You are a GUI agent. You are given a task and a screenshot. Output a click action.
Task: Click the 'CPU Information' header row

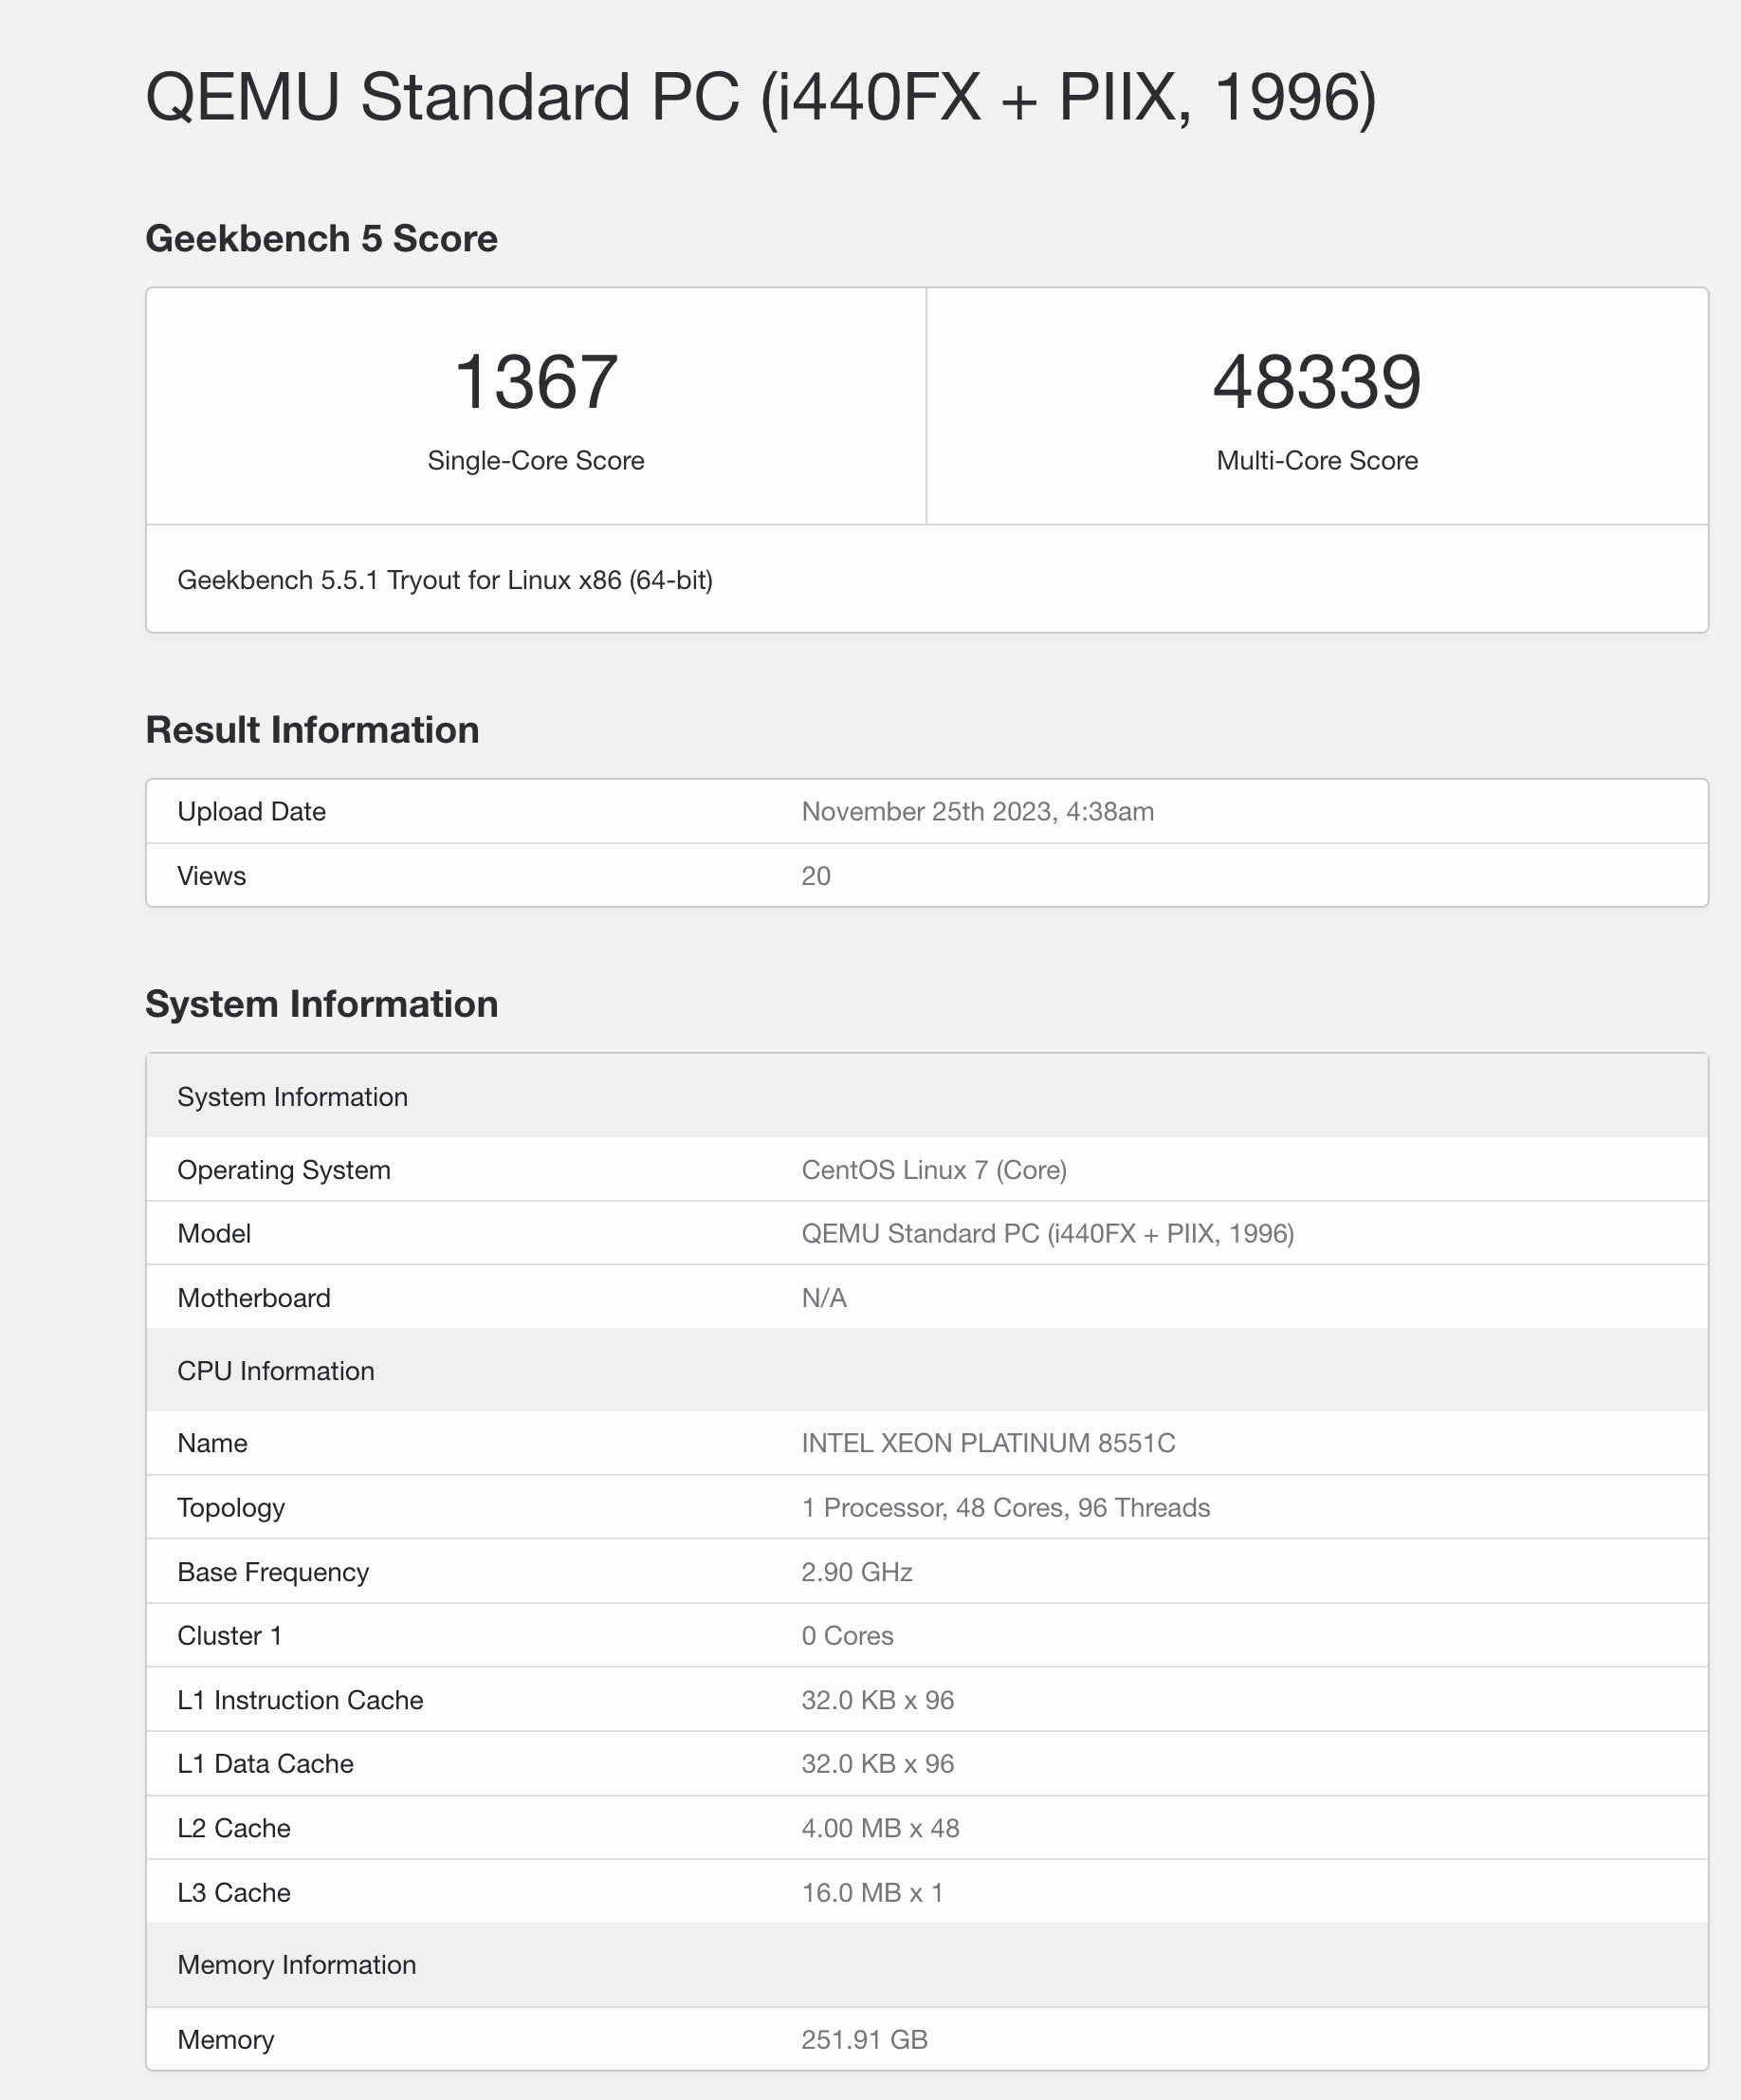pyautogui.click(x=927, y=1370)
